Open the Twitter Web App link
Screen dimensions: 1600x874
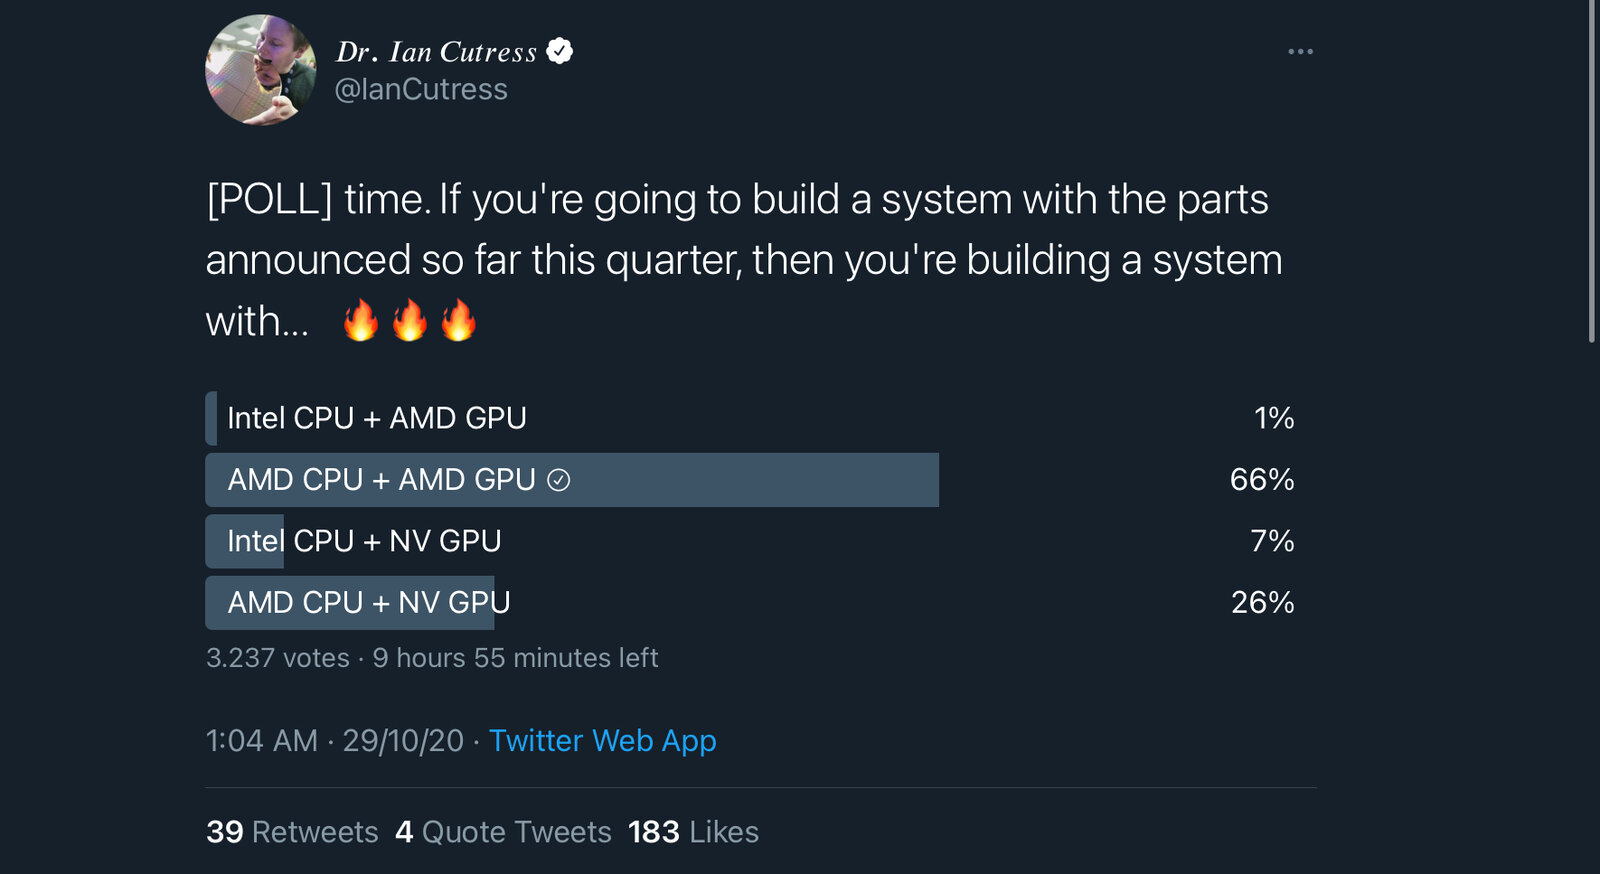click(602, 741)
